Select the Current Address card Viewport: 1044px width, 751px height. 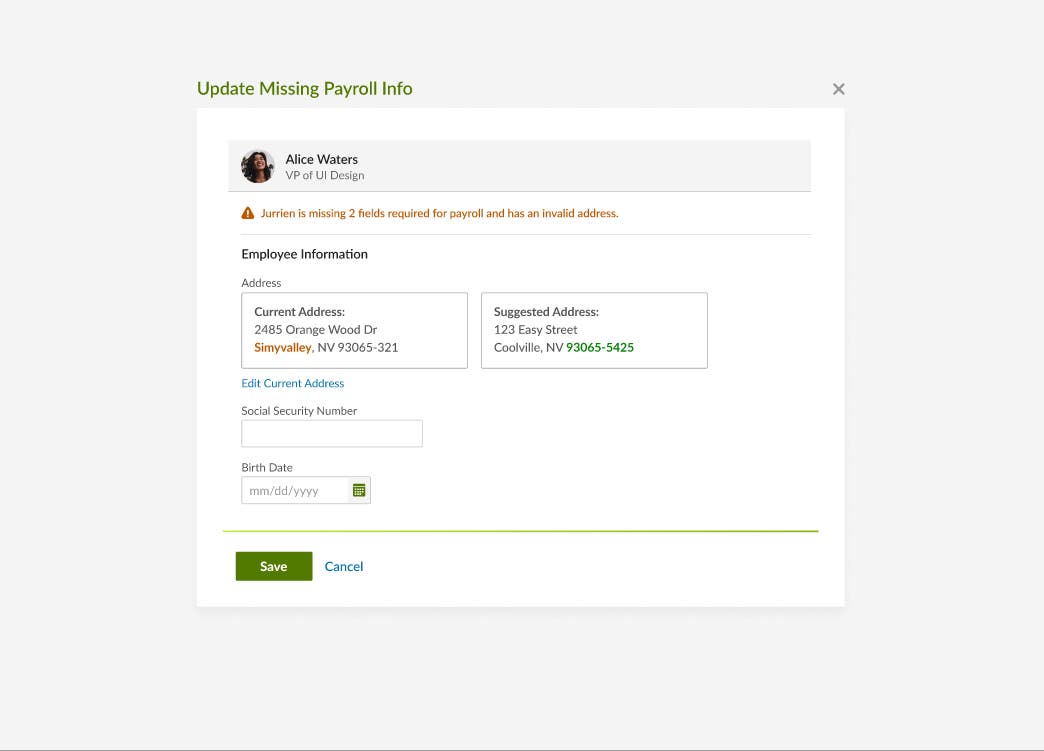354,330
